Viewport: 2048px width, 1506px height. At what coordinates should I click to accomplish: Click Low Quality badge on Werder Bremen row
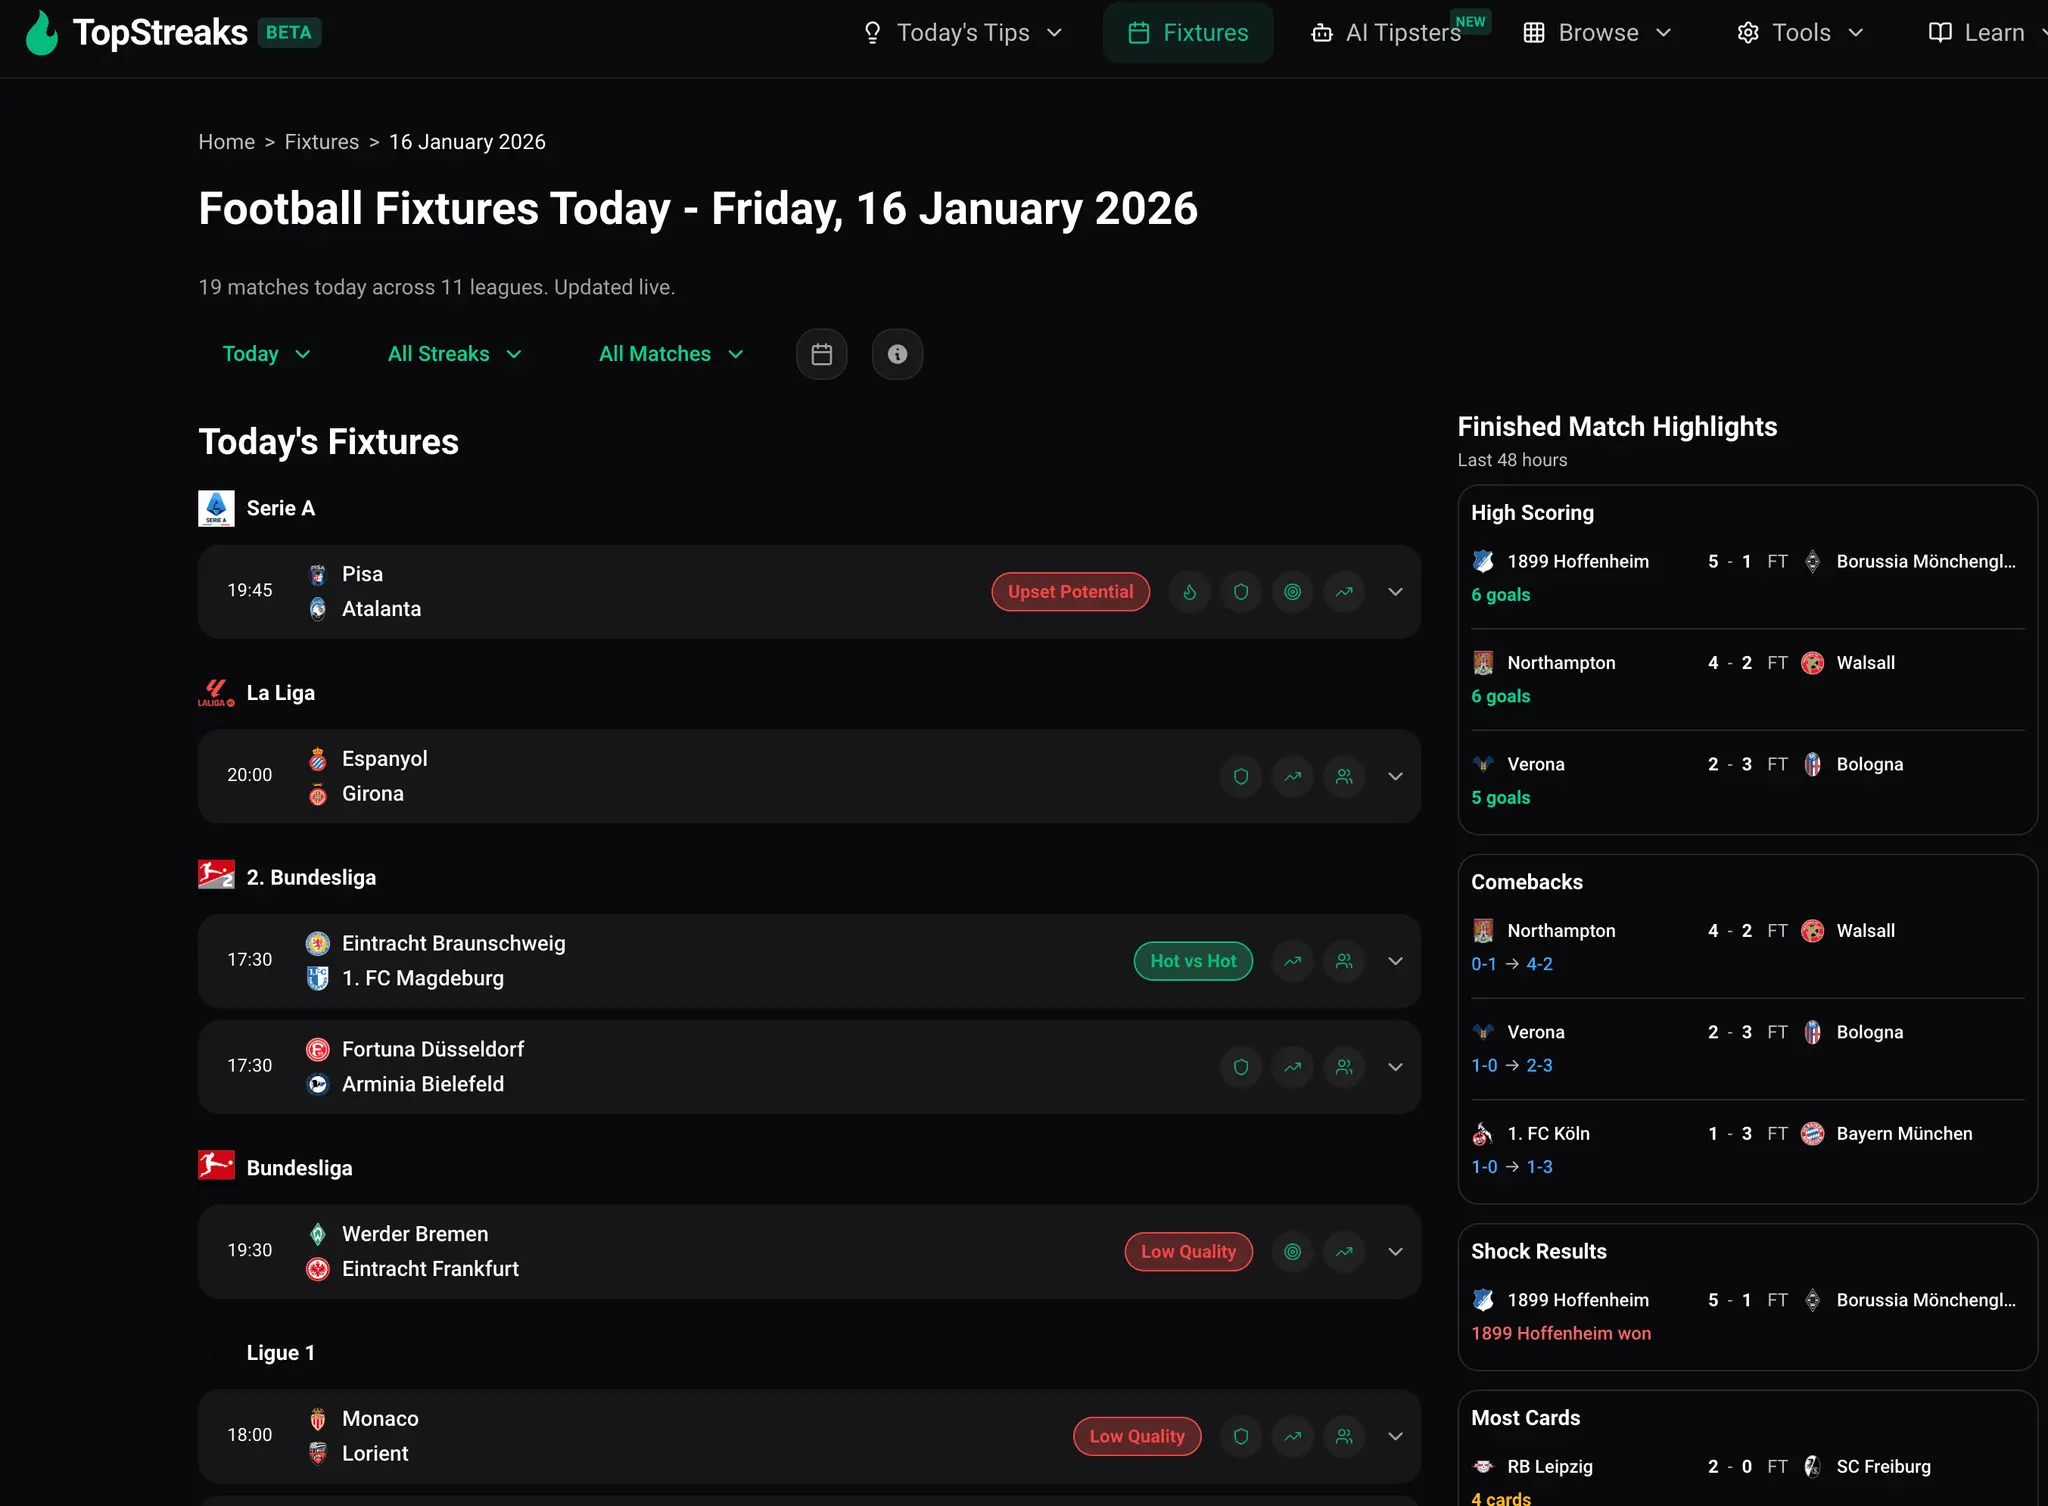1189,1252
